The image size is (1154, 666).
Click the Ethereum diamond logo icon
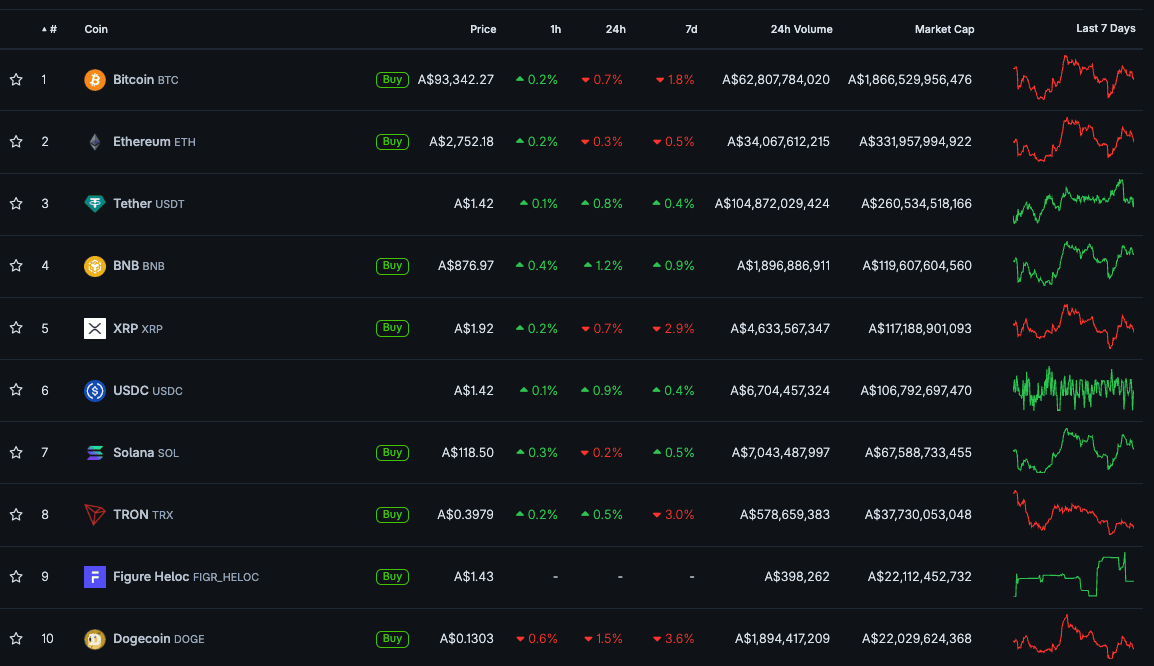[x=95, y=142]
